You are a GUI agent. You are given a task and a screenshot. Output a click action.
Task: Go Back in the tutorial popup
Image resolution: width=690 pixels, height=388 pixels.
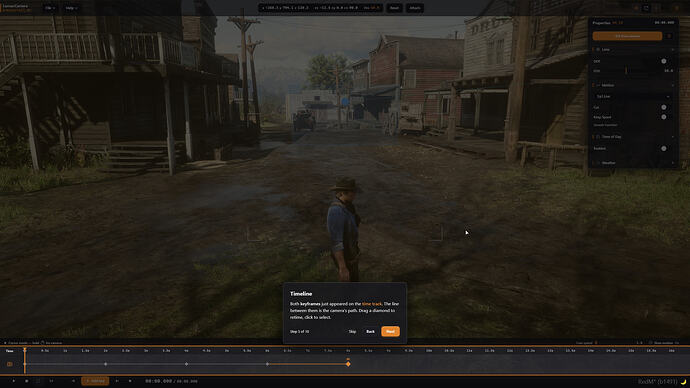pos(371,331)
